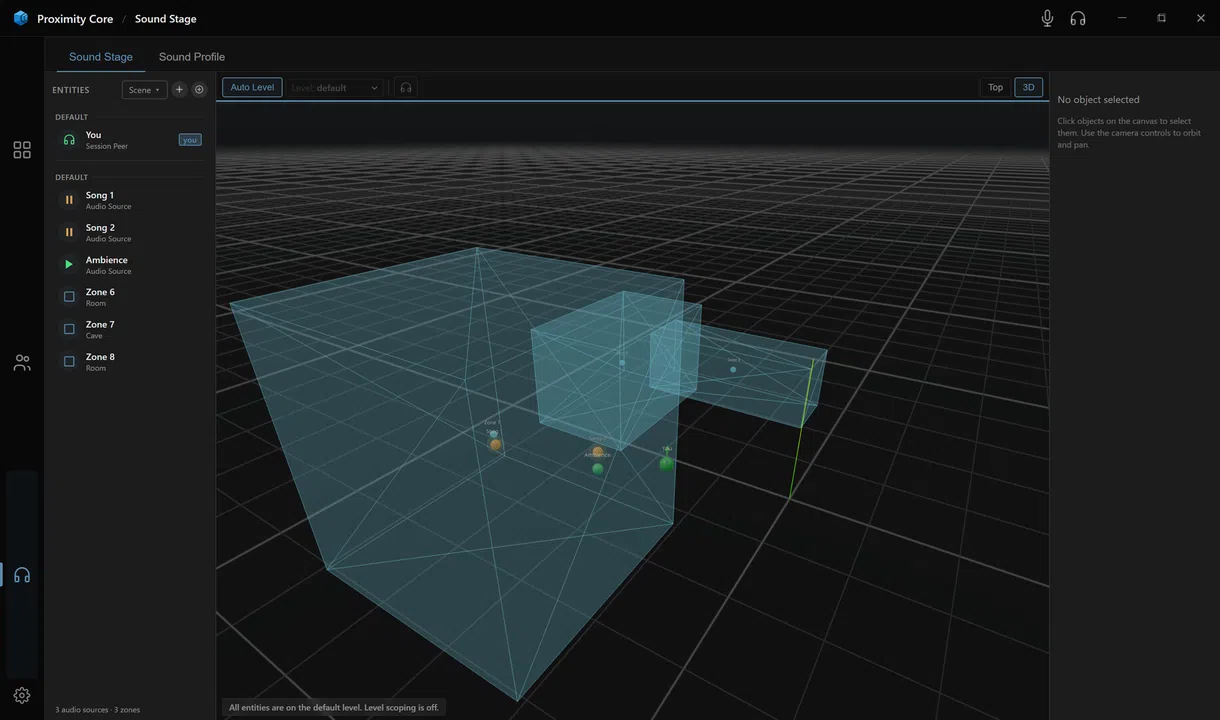
Task: Select Song 1 in entities list
Action: (130, 200)
